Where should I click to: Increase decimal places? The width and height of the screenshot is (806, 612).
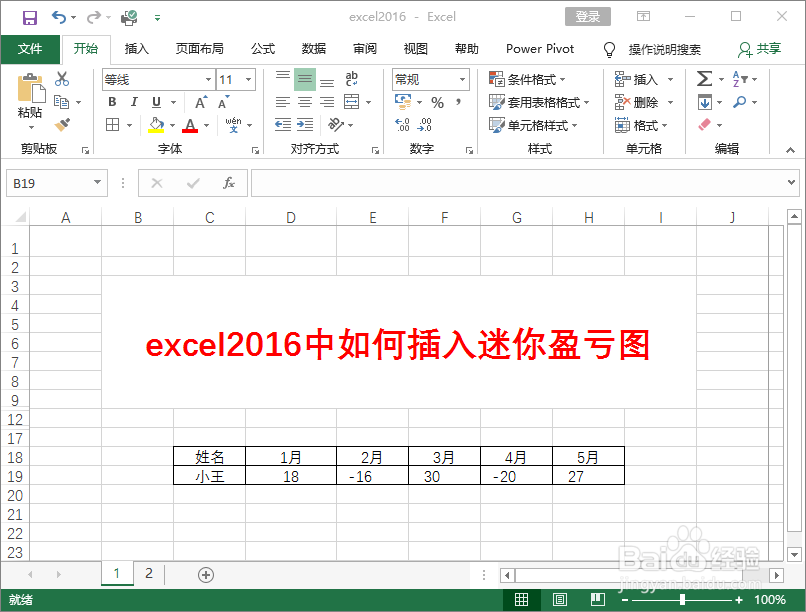point(402,125)
